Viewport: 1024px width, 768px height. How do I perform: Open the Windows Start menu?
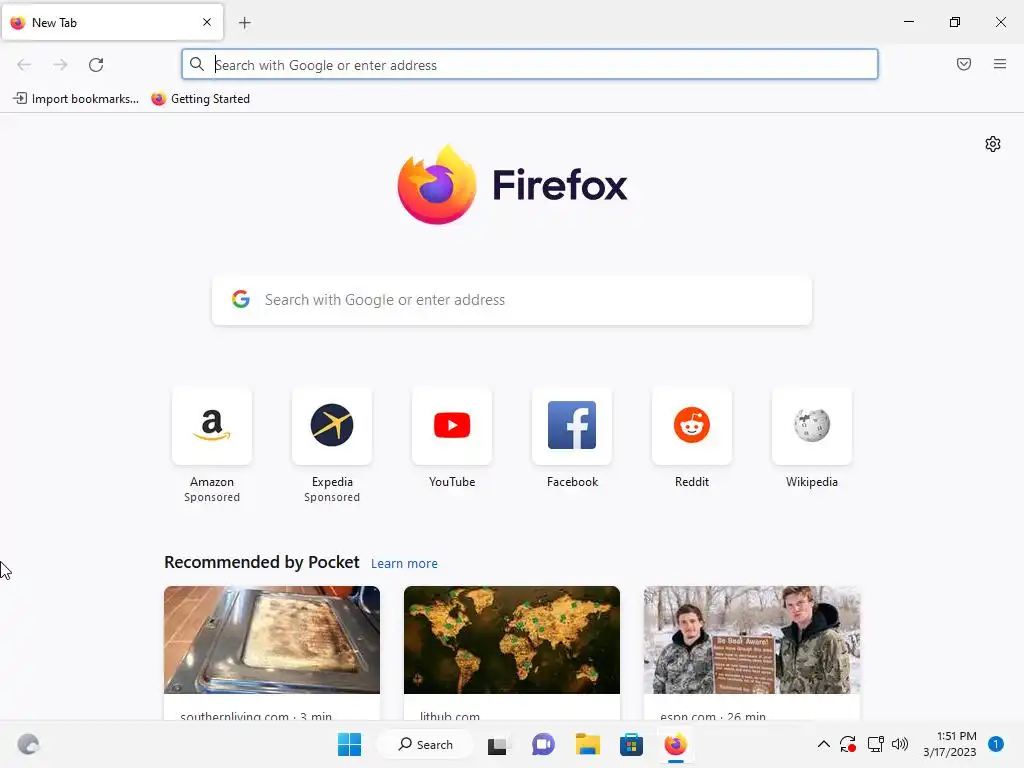tap(349, 744)
